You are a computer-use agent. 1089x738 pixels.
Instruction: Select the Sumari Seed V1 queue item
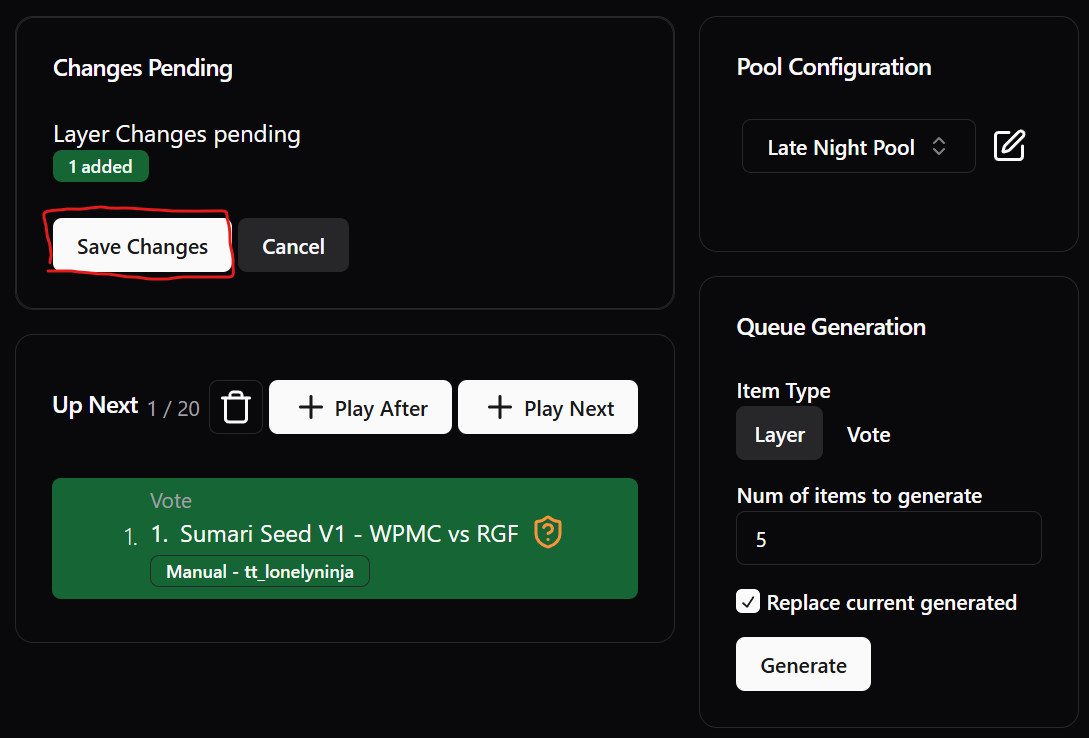click(344, 538)
